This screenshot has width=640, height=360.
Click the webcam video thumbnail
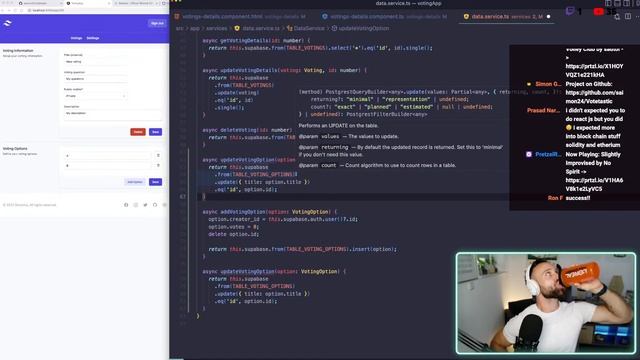click(x=546, y=303)
